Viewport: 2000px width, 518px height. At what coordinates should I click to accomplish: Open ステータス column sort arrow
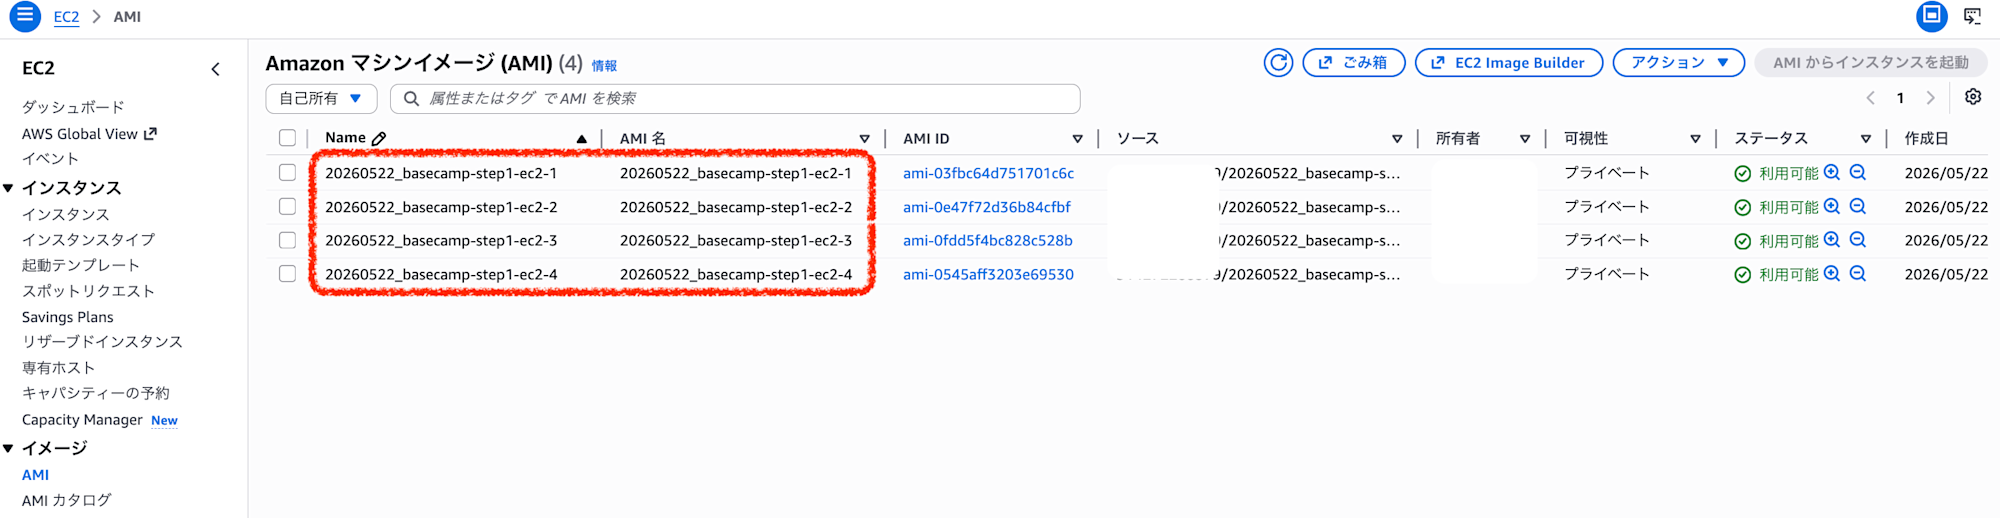coord(1865,139)
